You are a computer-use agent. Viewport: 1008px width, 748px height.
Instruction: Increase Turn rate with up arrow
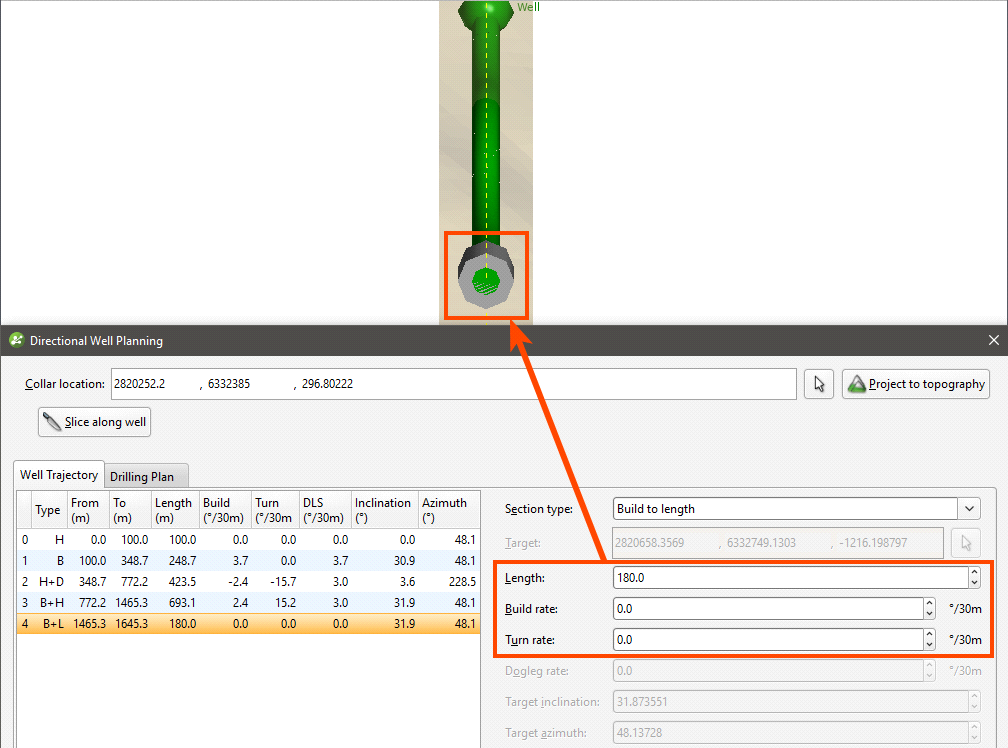click(x=929, y=635)
